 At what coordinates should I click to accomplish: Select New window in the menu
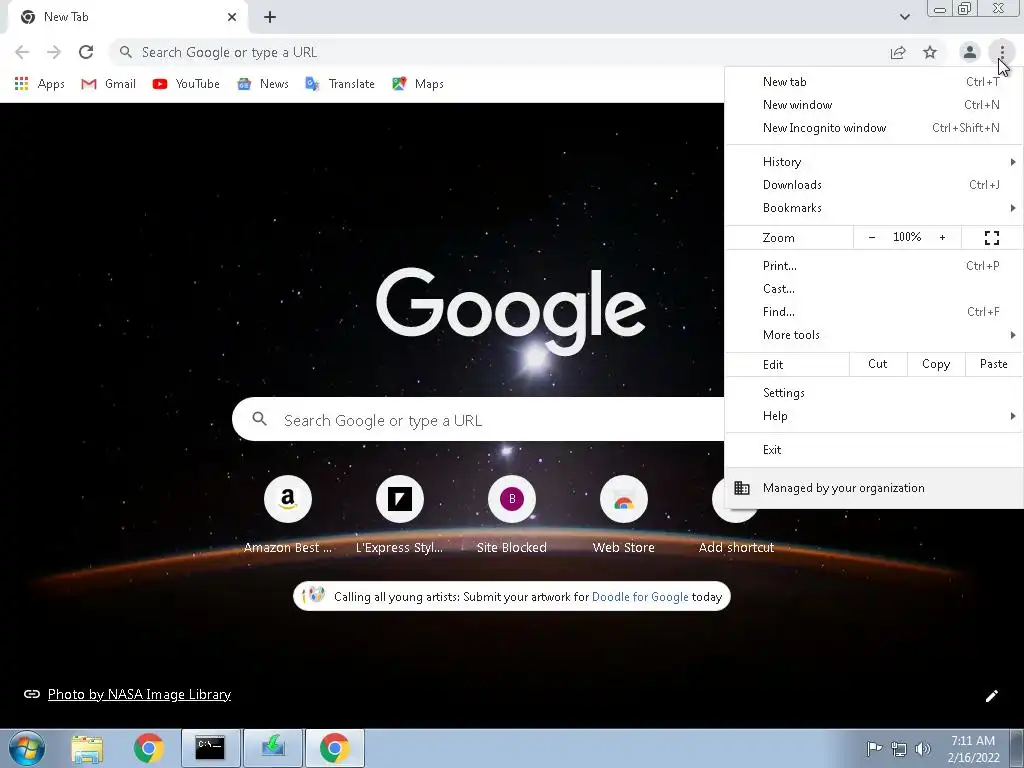[x=874, y=104]
